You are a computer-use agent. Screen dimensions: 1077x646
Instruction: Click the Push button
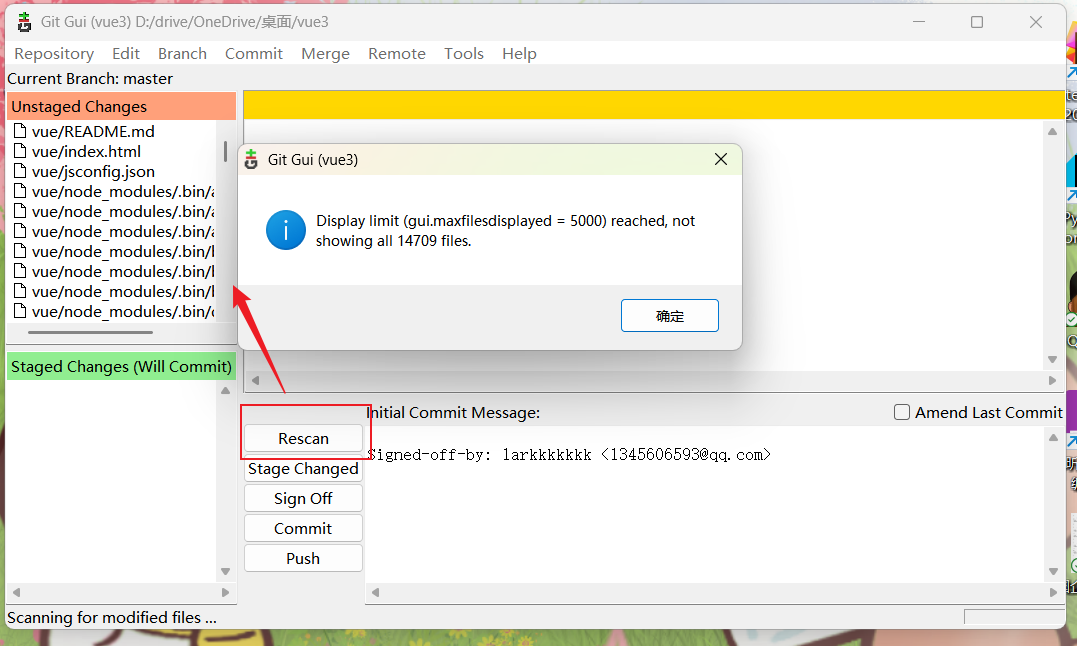pos(303,558)
